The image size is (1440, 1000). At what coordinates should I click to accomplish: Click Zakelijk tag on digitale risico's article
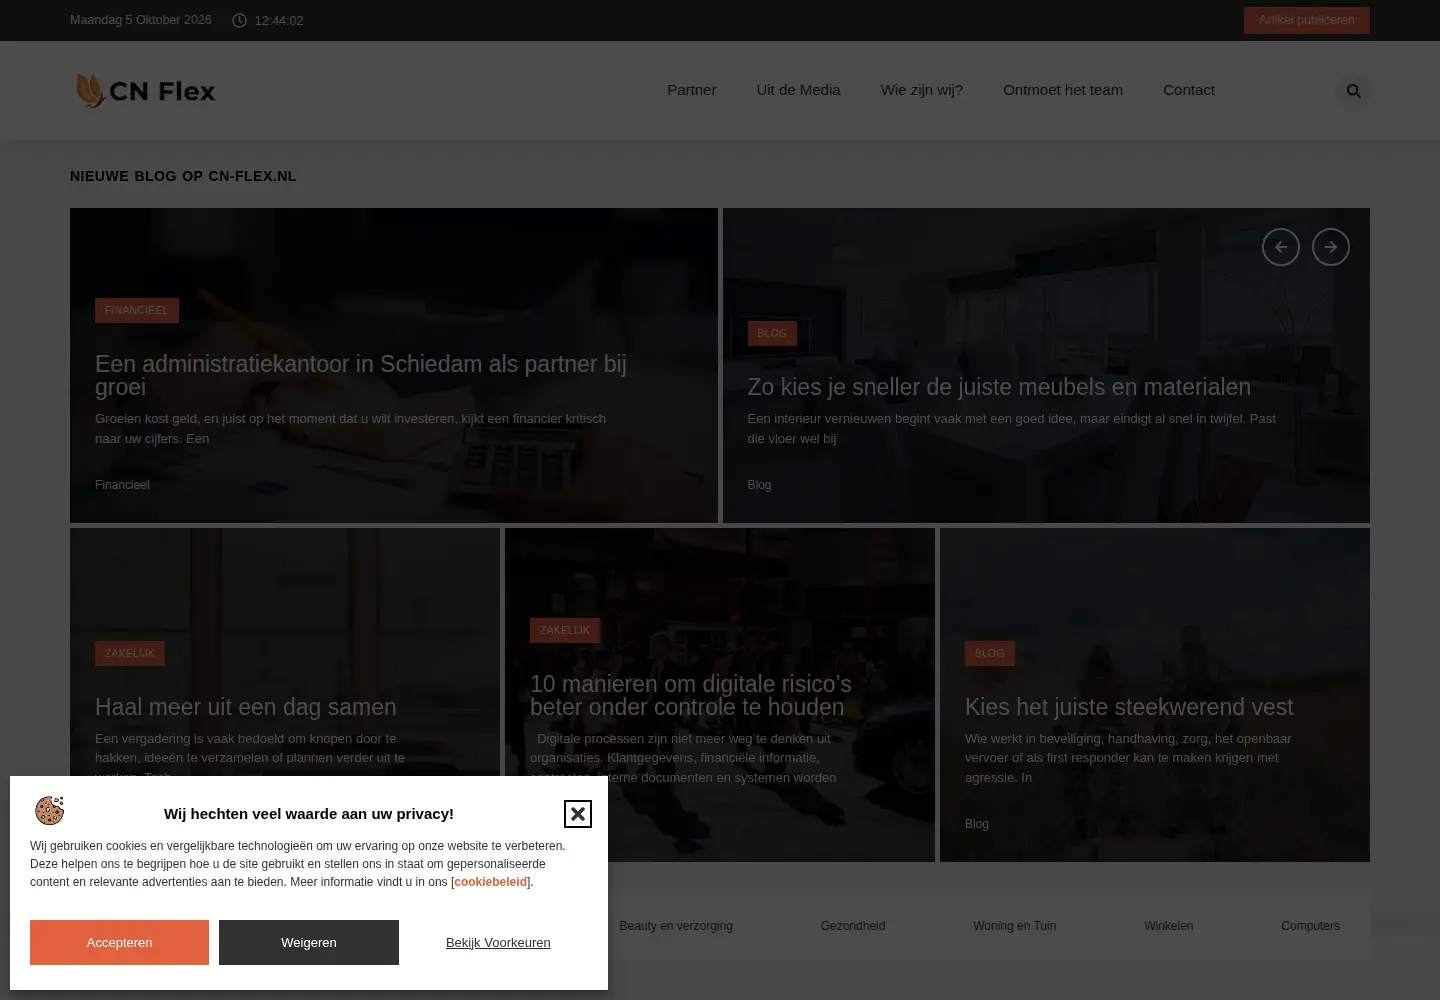565,630
